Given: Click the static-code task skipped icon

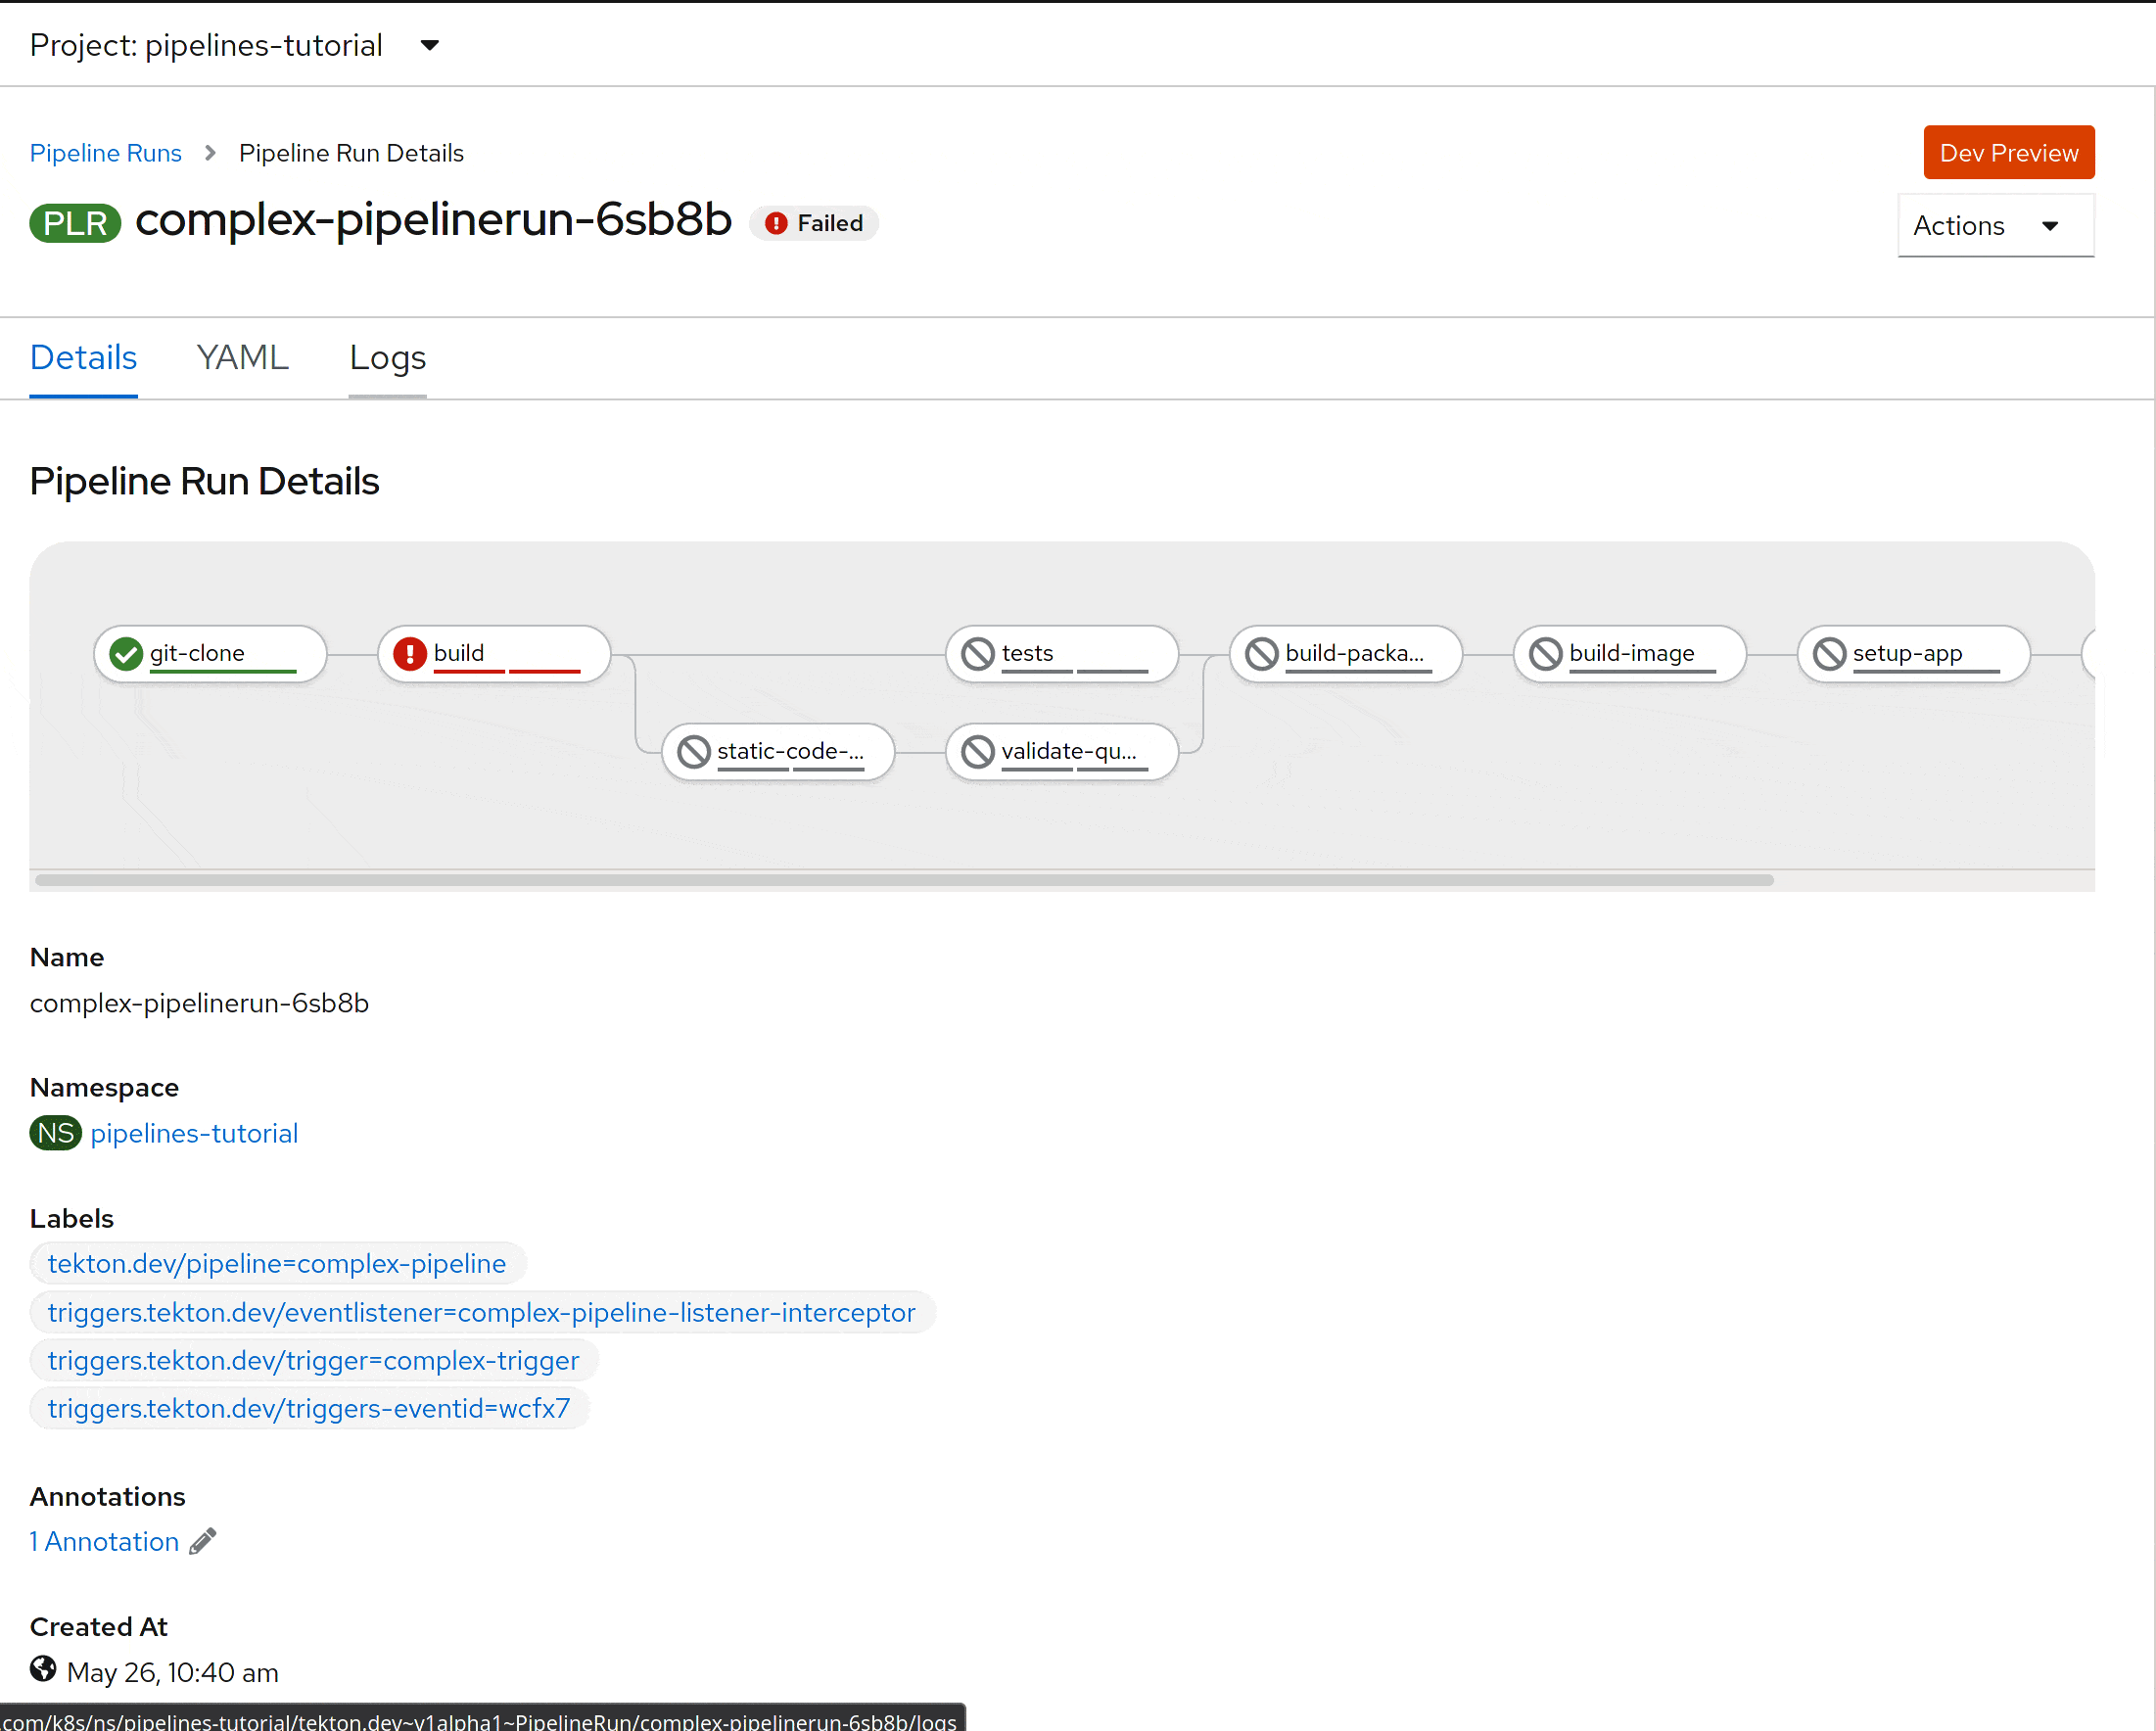Looking at the screenshot, I should pos(693,752).
